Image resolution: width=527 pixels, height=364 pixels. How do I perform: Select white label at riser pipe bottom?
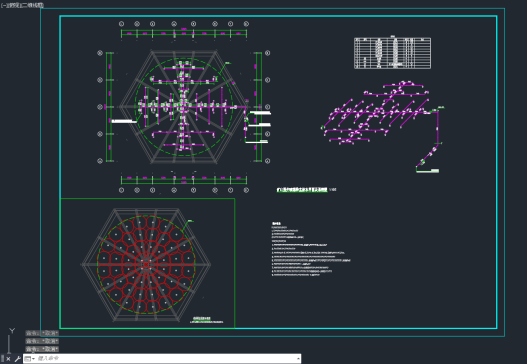click(428, 171)
